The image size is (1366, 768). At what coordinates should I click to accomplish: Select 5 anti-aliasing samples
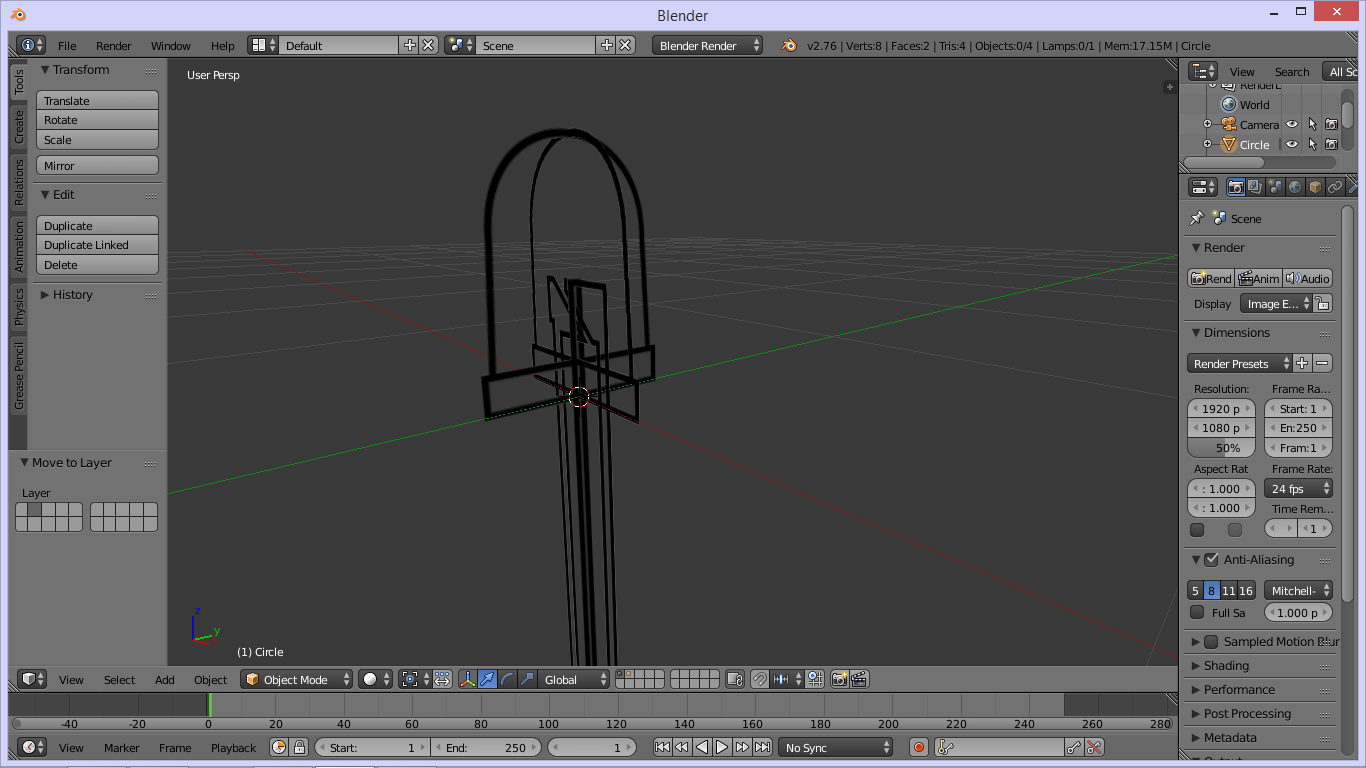[1195, 590]
